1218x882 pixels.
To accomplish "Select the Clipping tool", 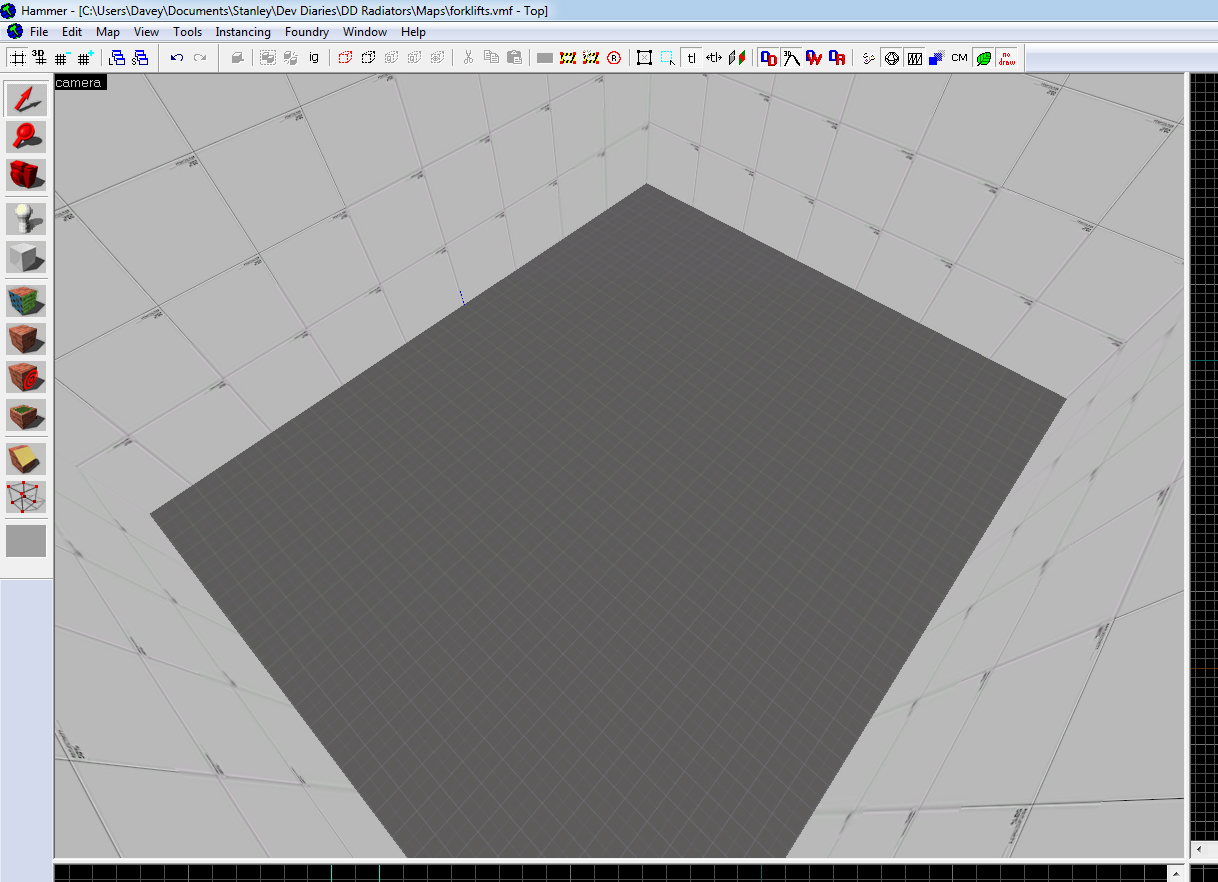I will tap(26, 459).
